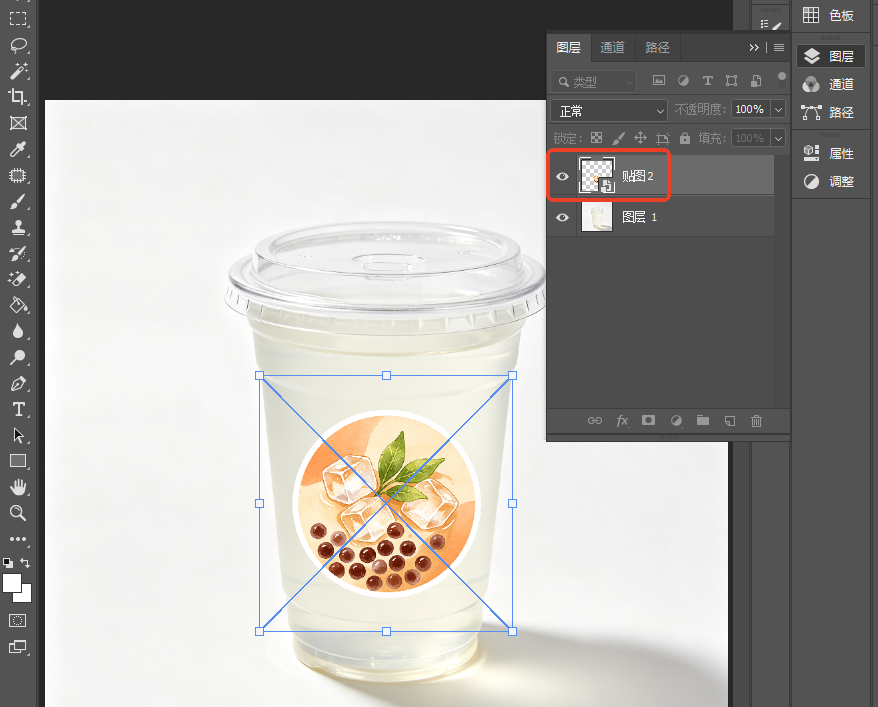Select the Rectangular Marquee tool

[x=18, y=18]
